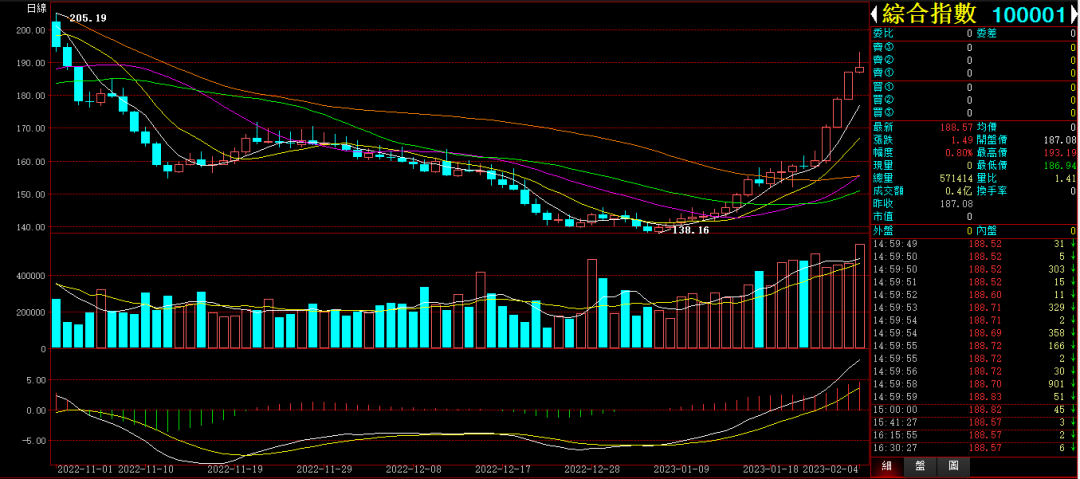Switch to the 細 tab
Screen dimensions: 1080x479
(x=885, y=467)
